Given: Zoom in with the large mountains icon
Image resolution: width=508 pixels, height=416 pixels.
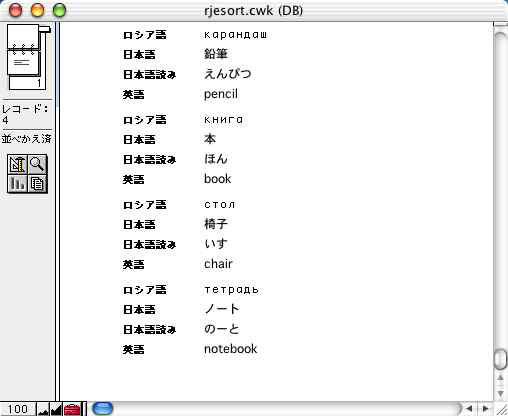Looking at the screenshot, I should click(x=56, y=409).
